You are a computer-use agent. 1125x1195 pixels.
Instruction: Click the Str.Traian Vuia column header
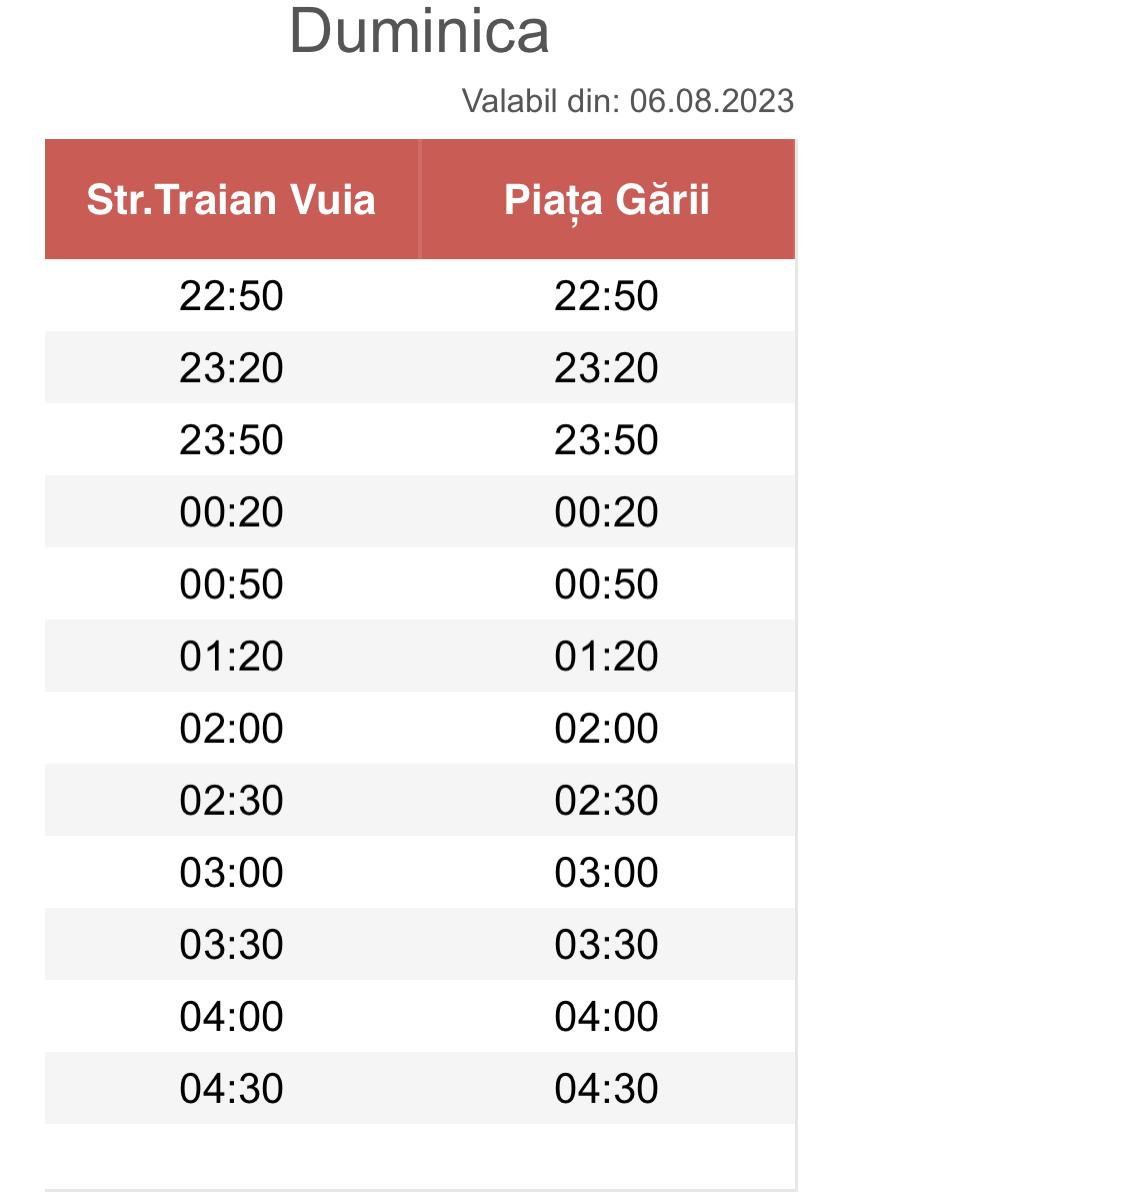[x=231, y=200]
